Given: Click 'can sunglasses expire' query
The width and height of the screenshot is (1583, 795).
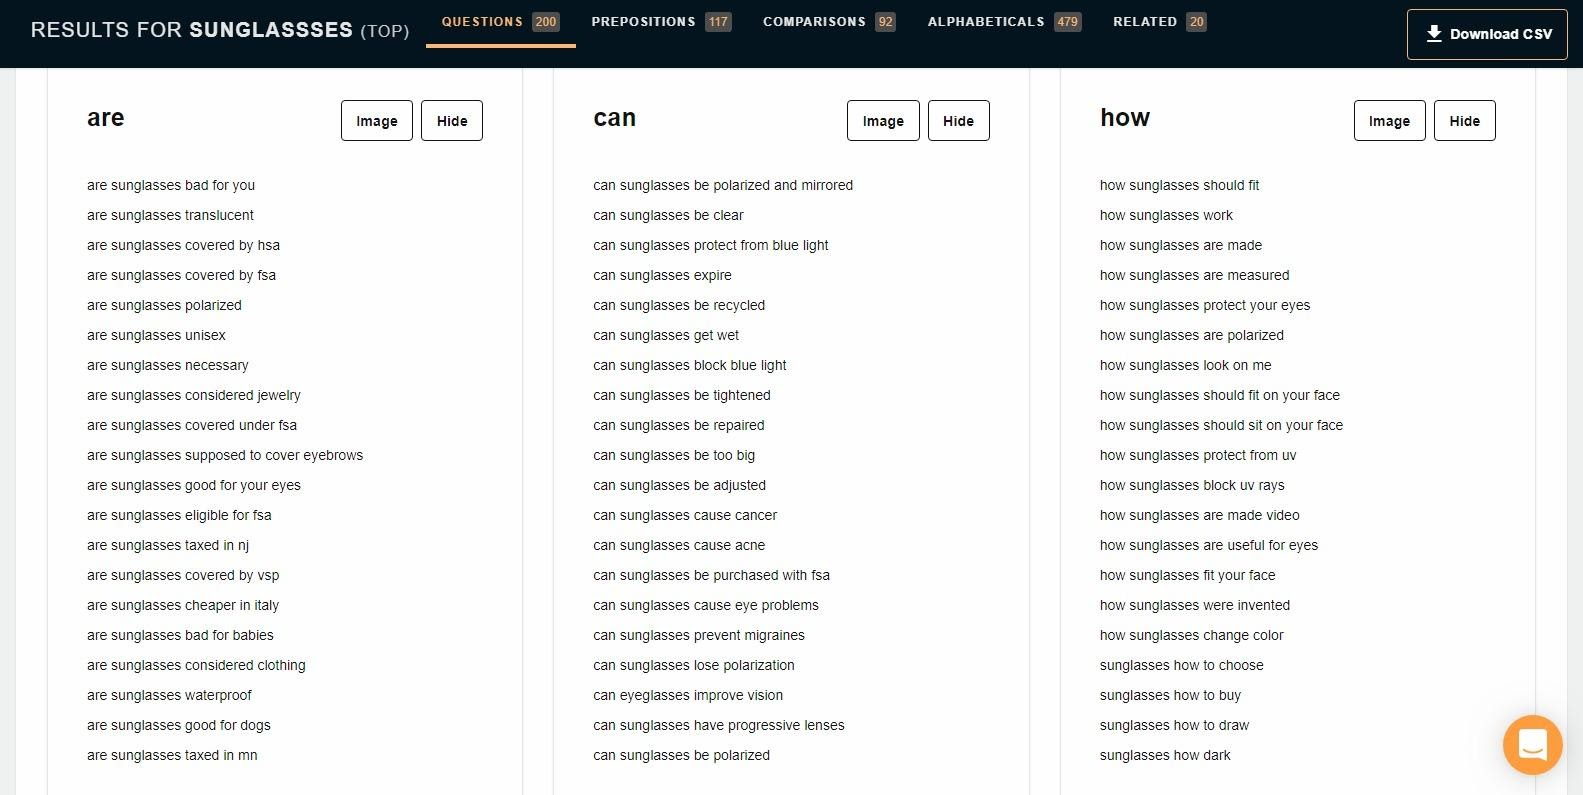Looking at the screenshot, I should point(662,275).
